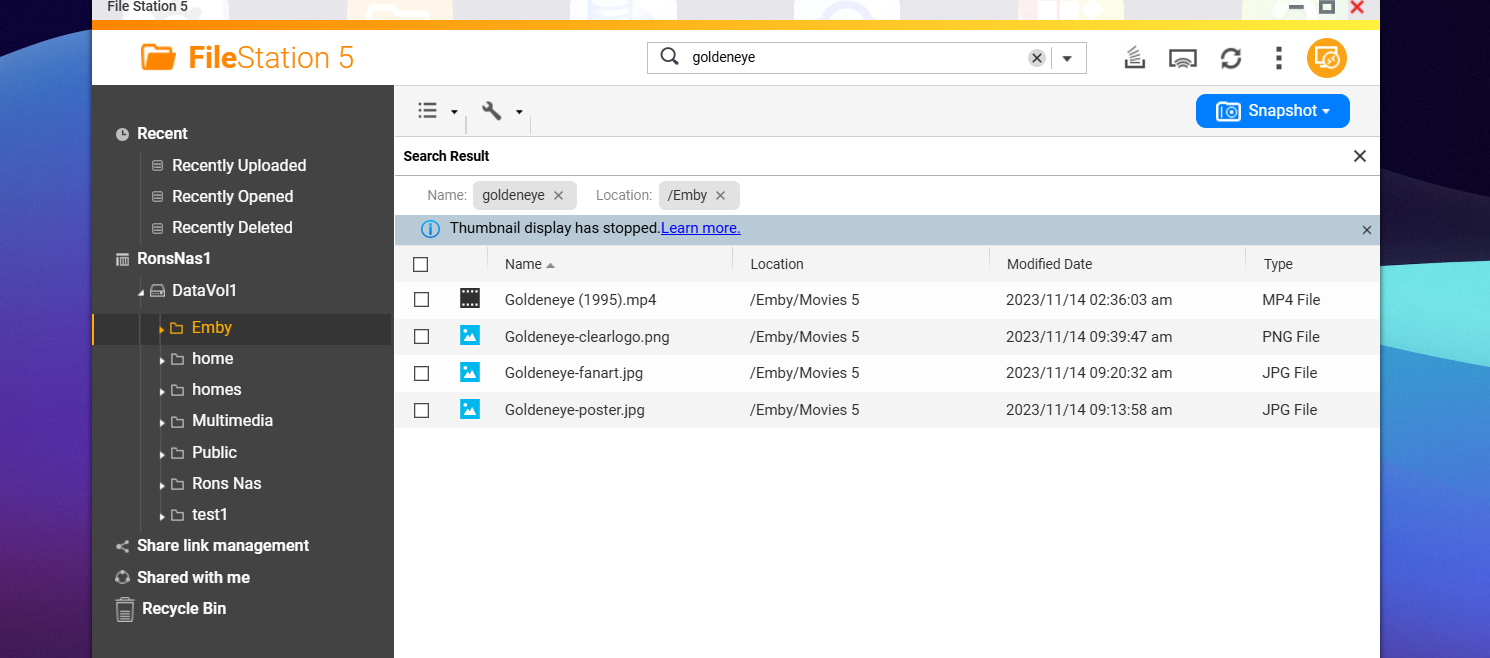Viewport: 1490px width, 658px height.
Task: Open the Recycle Bin
Action: coord(183,608)
